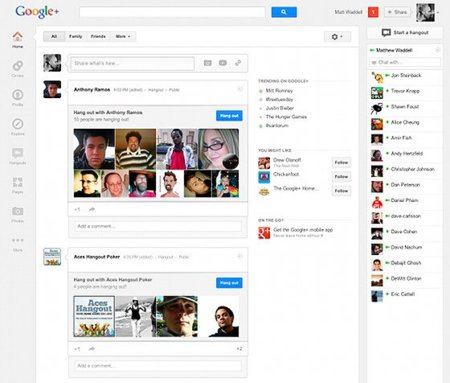Click the Share button in top bar
This screenshot has width=450, height=383.
coord(397,12)
